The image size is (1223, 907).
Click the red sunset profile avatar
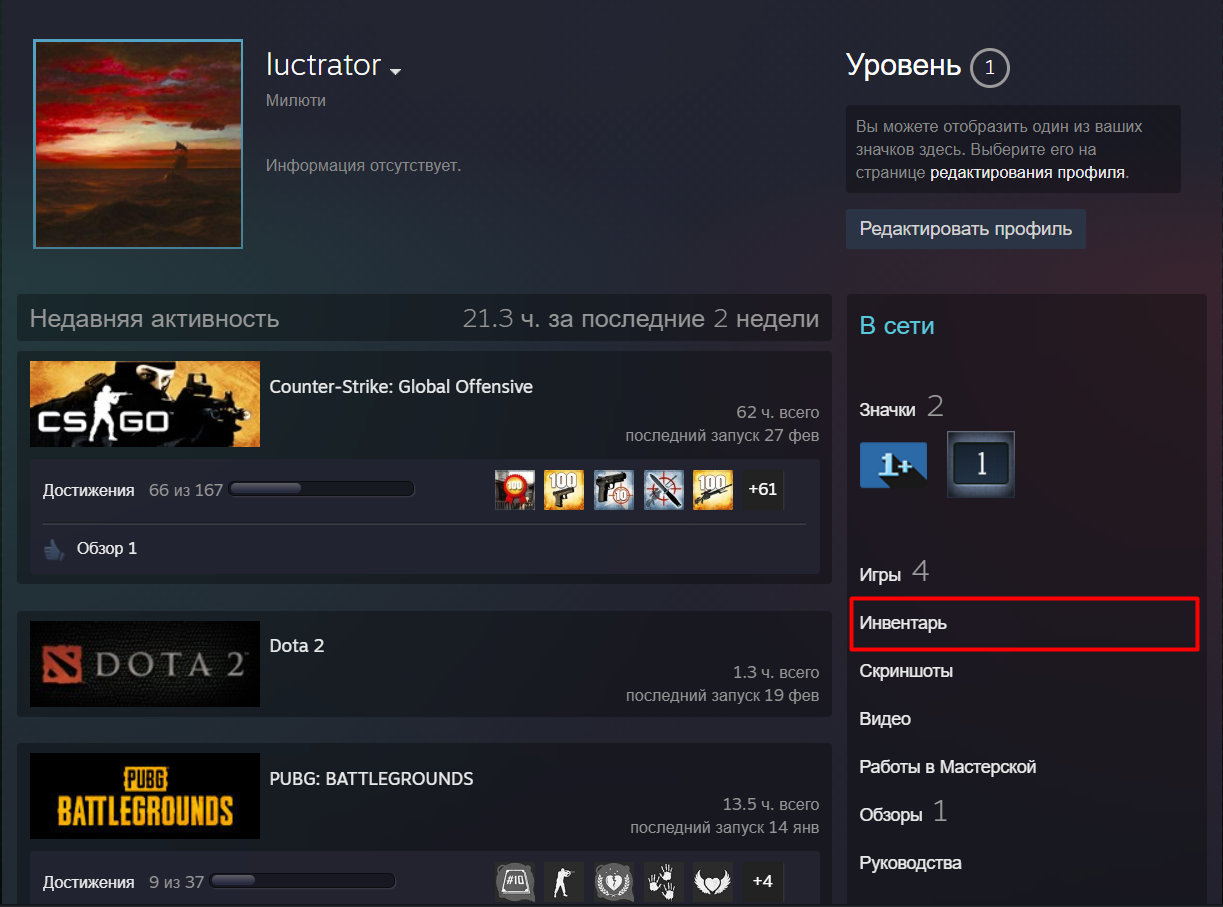[x=138, y=144]
